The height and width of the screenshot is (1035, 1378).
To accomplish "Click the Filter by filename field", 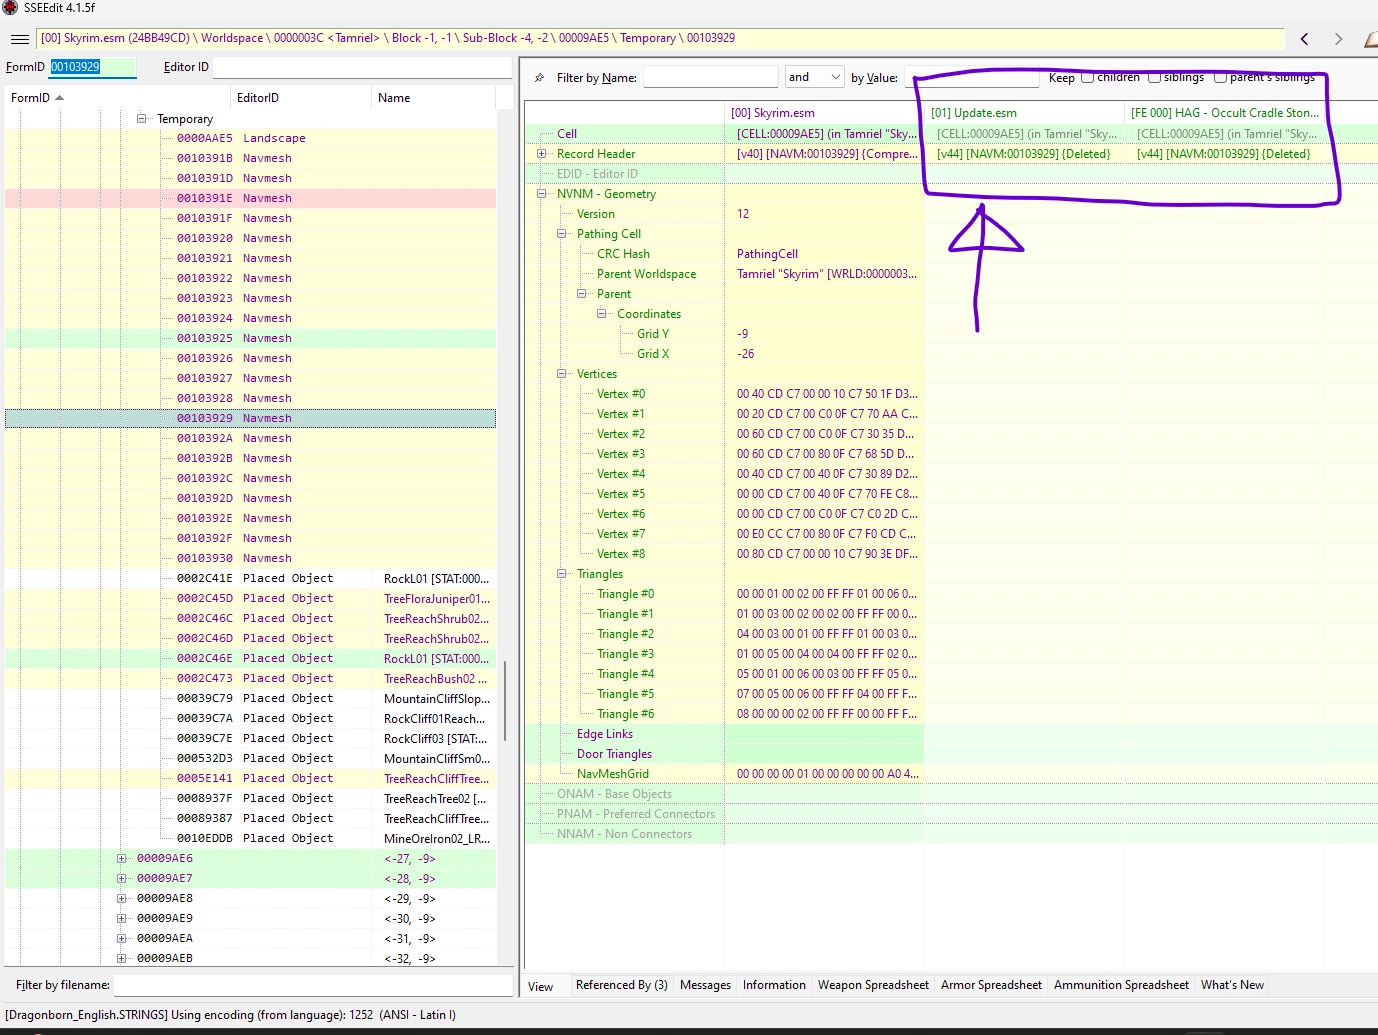I will click(x=314, y=985).
